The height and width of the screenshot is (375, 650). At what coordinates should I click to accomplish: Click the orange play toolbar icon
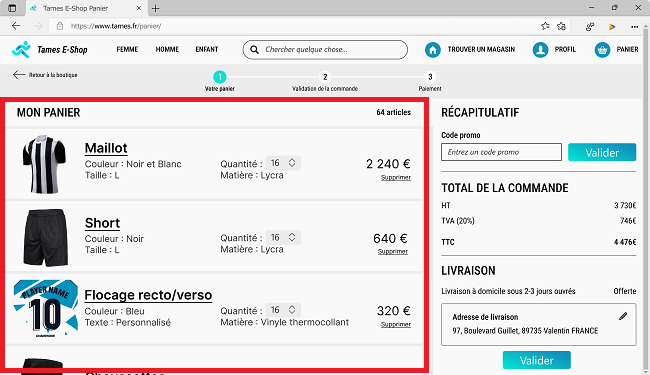tap(612, 27)
